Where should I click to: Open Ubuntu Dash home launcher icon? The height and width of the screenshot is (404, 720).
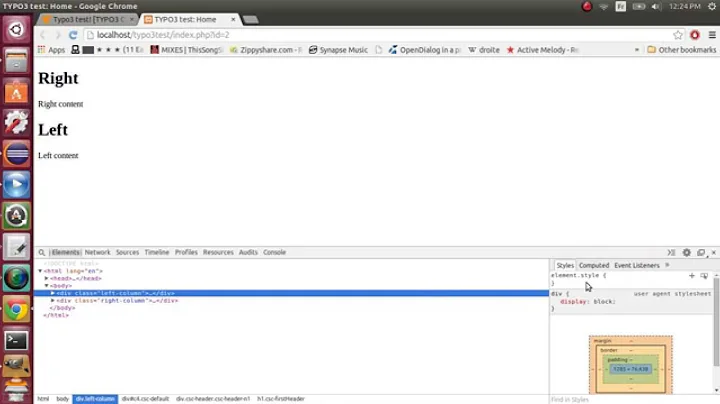[x=16, y=30]
